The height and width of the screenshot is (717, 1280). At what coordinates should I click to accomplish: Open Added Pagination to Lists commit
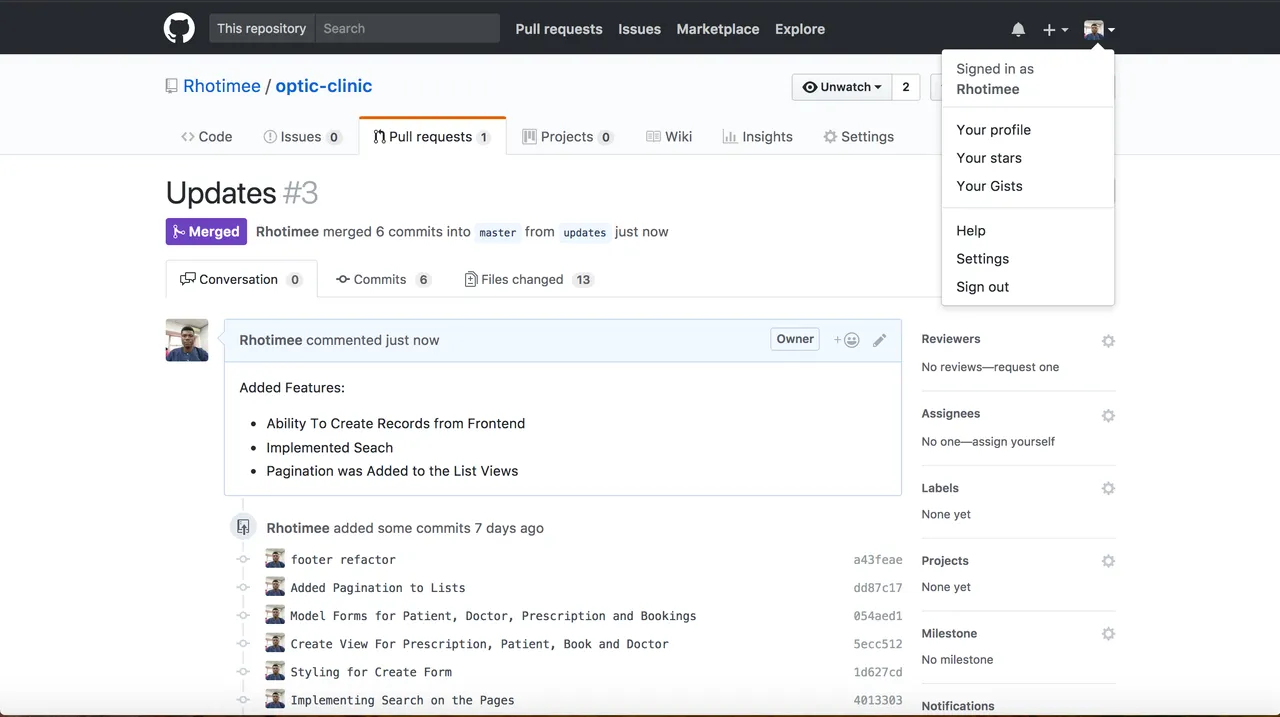(378, 588)
